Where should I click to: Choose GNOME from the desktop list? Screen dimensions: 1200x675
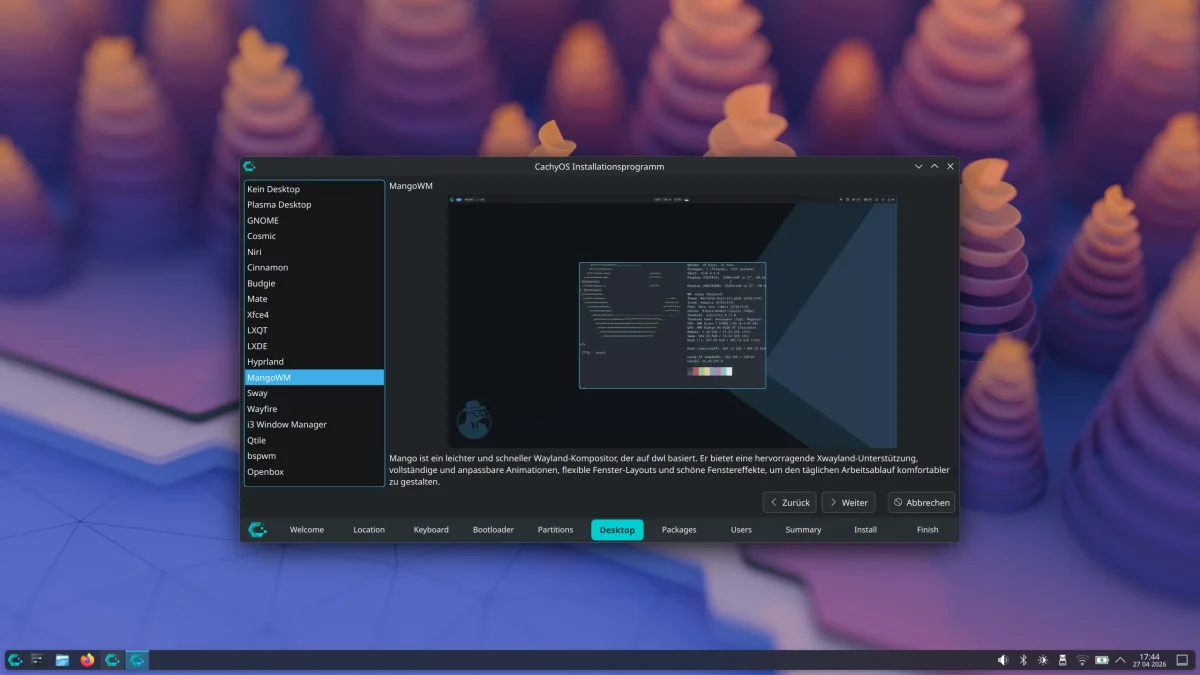click(263, 221)
